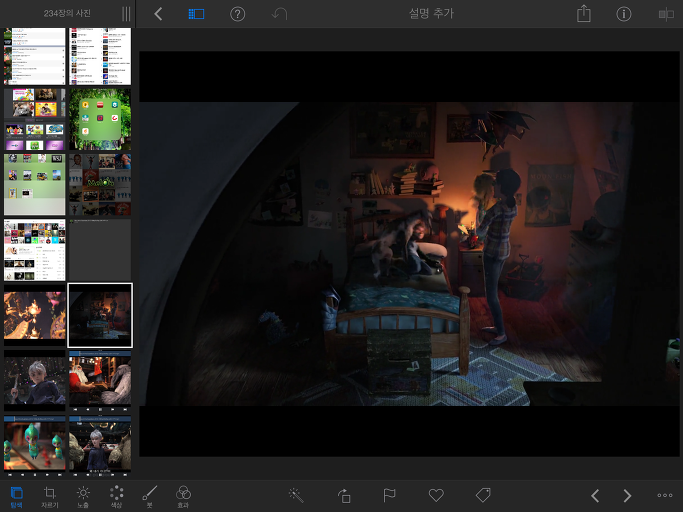683x512 pixels.
Task: Select the top-right two-column list thumbnail
Action: [100, 57]
